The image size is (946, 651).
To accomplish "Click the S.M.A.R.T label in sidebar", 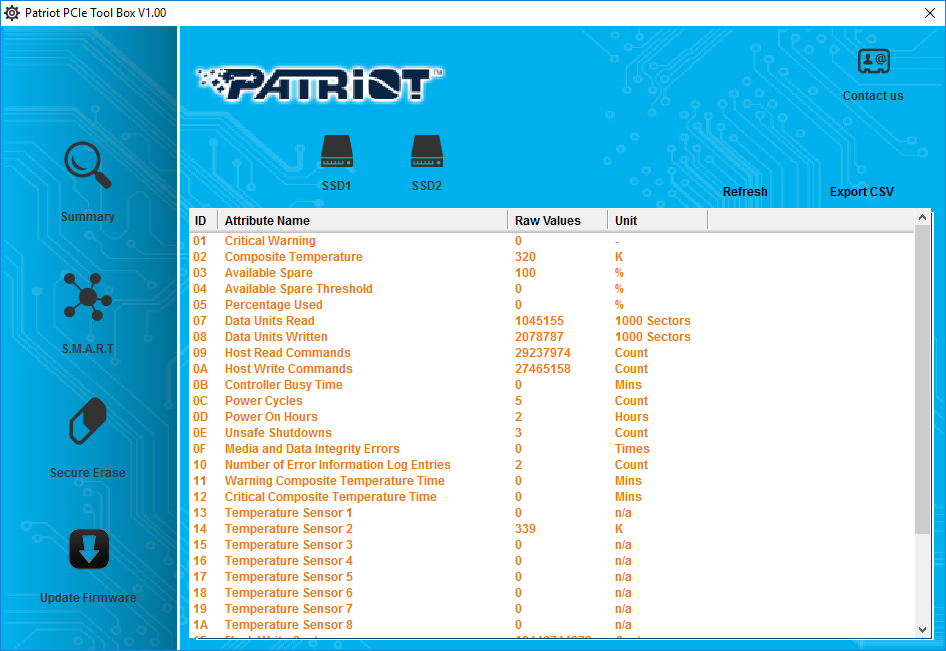I will (87, 349).
